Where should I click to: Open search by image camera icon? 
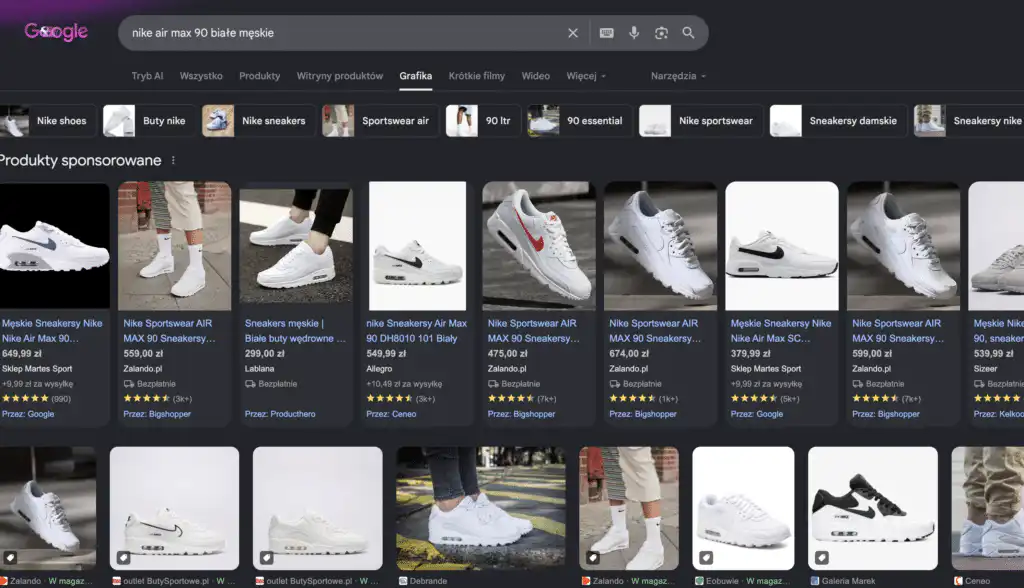pyautogui.click(x=662, y=33)
